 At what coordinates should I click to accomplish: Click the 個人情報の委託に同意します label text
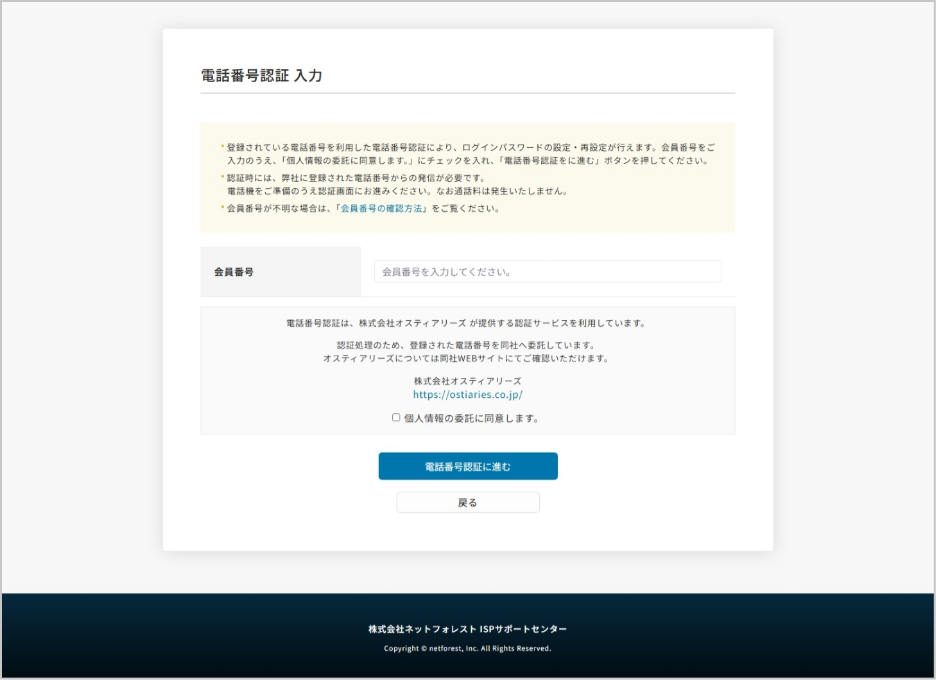coord(471,419)
